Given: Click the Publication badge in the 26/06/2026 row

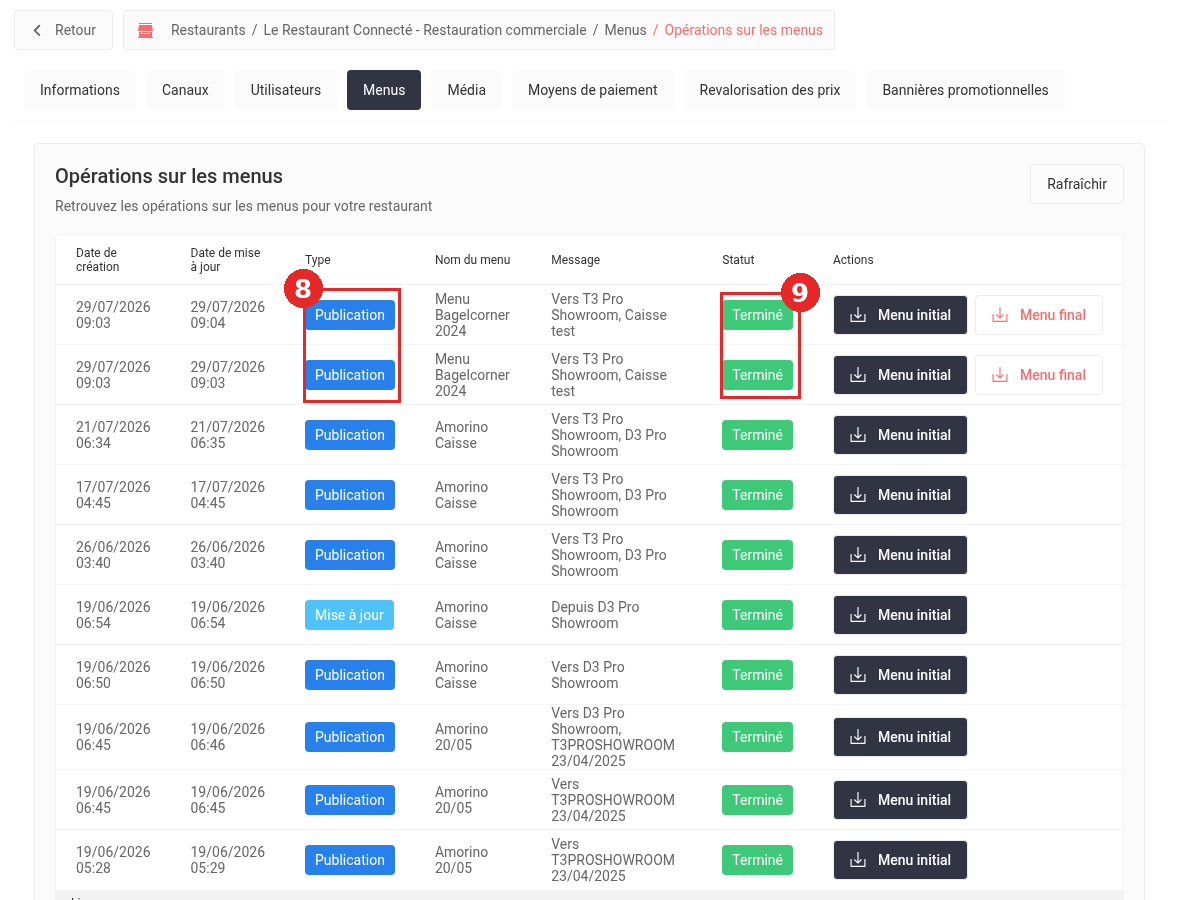Looking at the screenshot, I should pos(350,555).
